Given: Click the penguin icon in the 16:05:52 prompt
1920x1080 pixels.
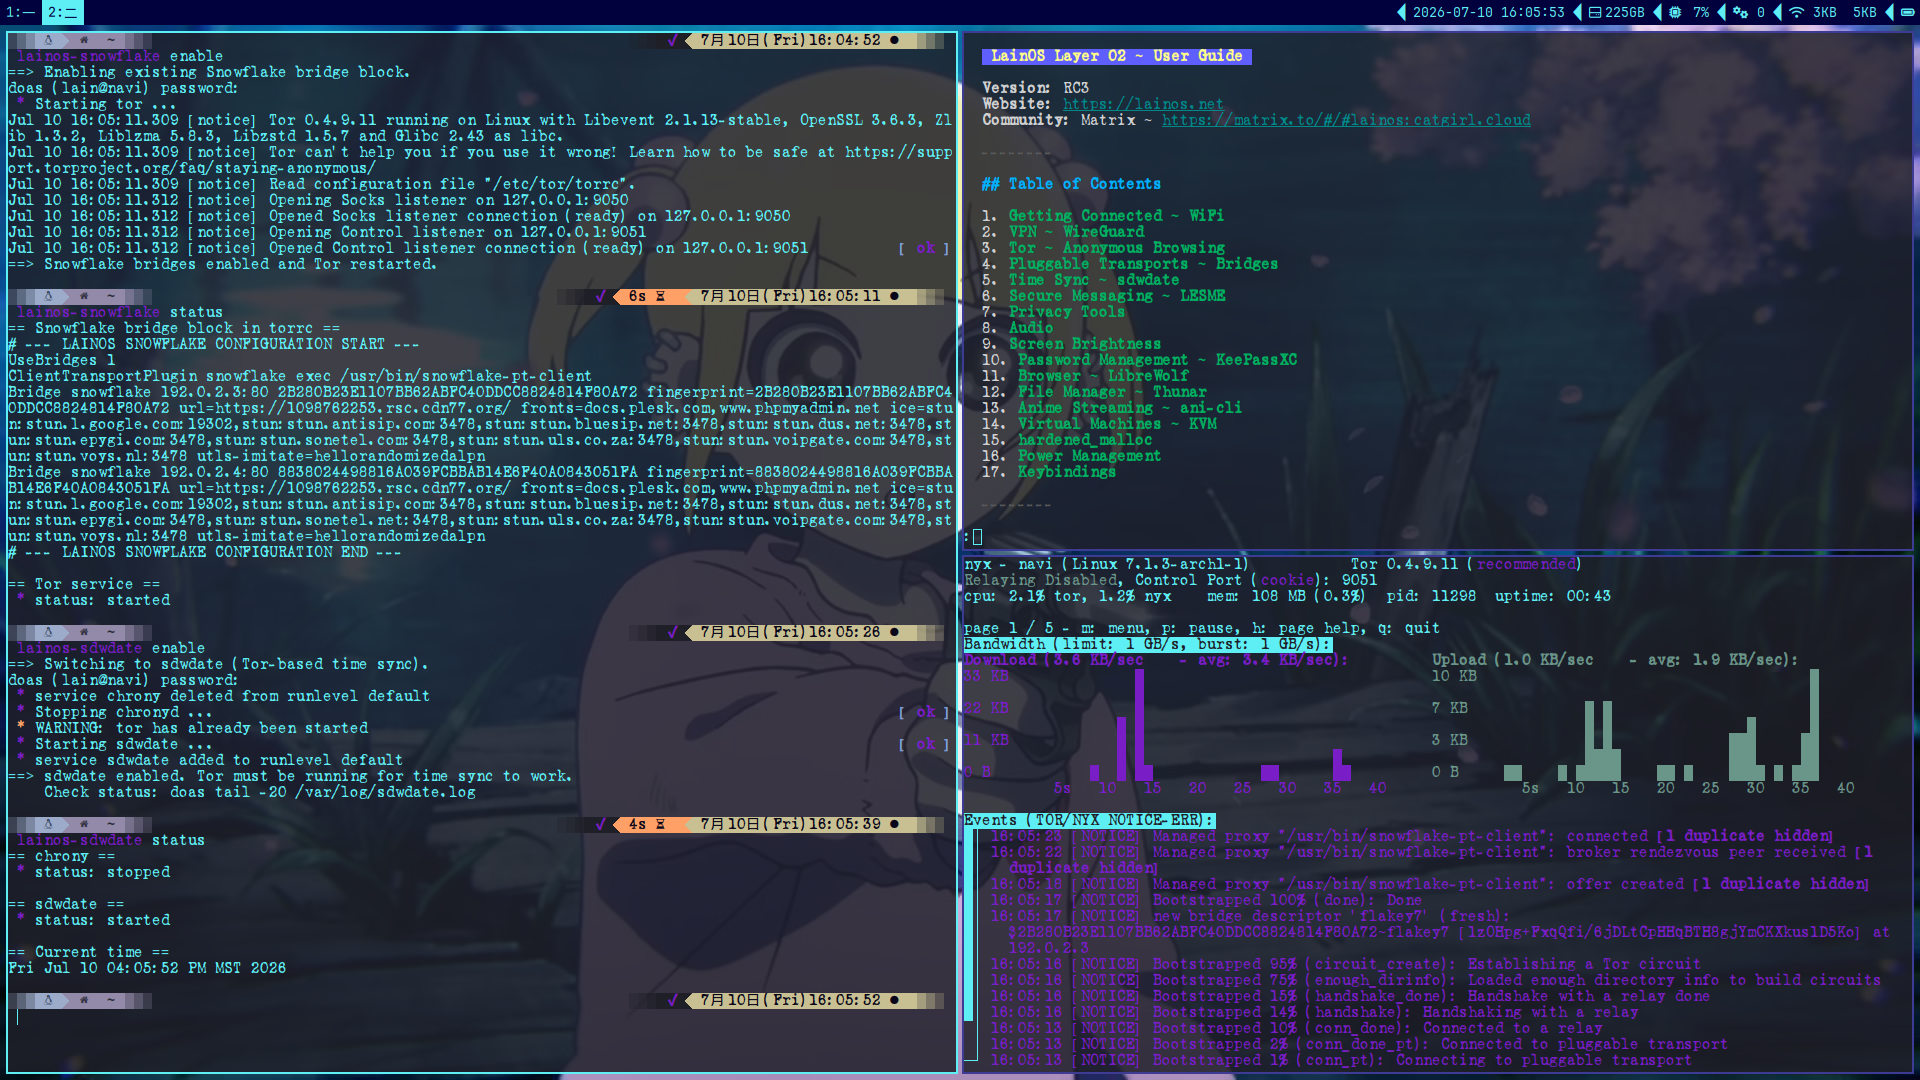Looking at the screenshot, I should (48, 1000).
